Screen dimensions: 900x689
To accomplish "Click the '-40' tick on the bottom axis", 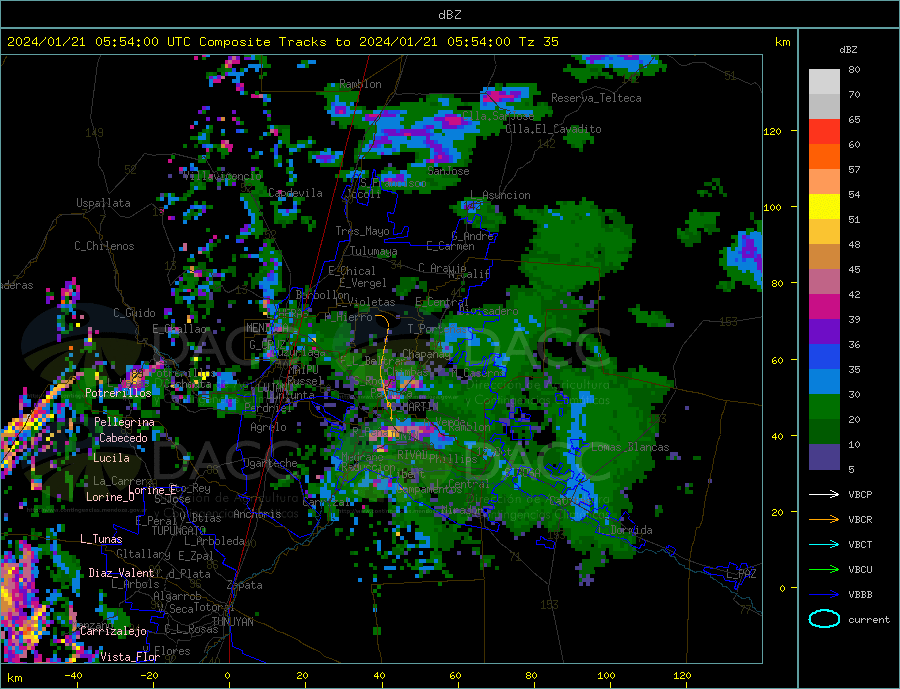I will (73, 676).
